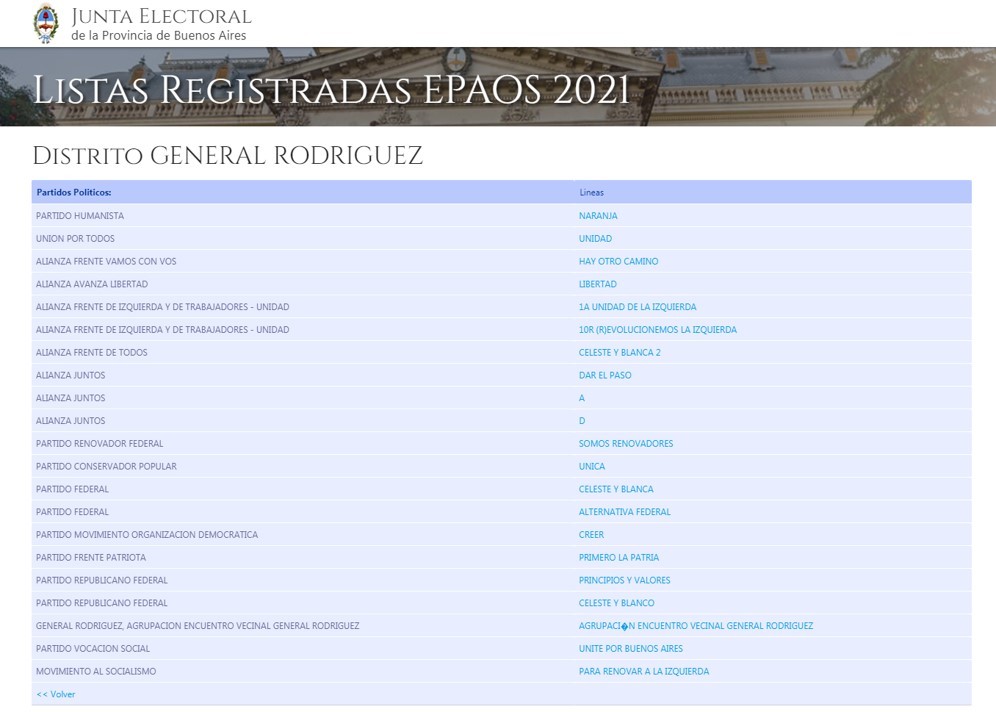The image size is (996, 712).
Task: Click the CREER list link
Action: [x=591, y=535]
